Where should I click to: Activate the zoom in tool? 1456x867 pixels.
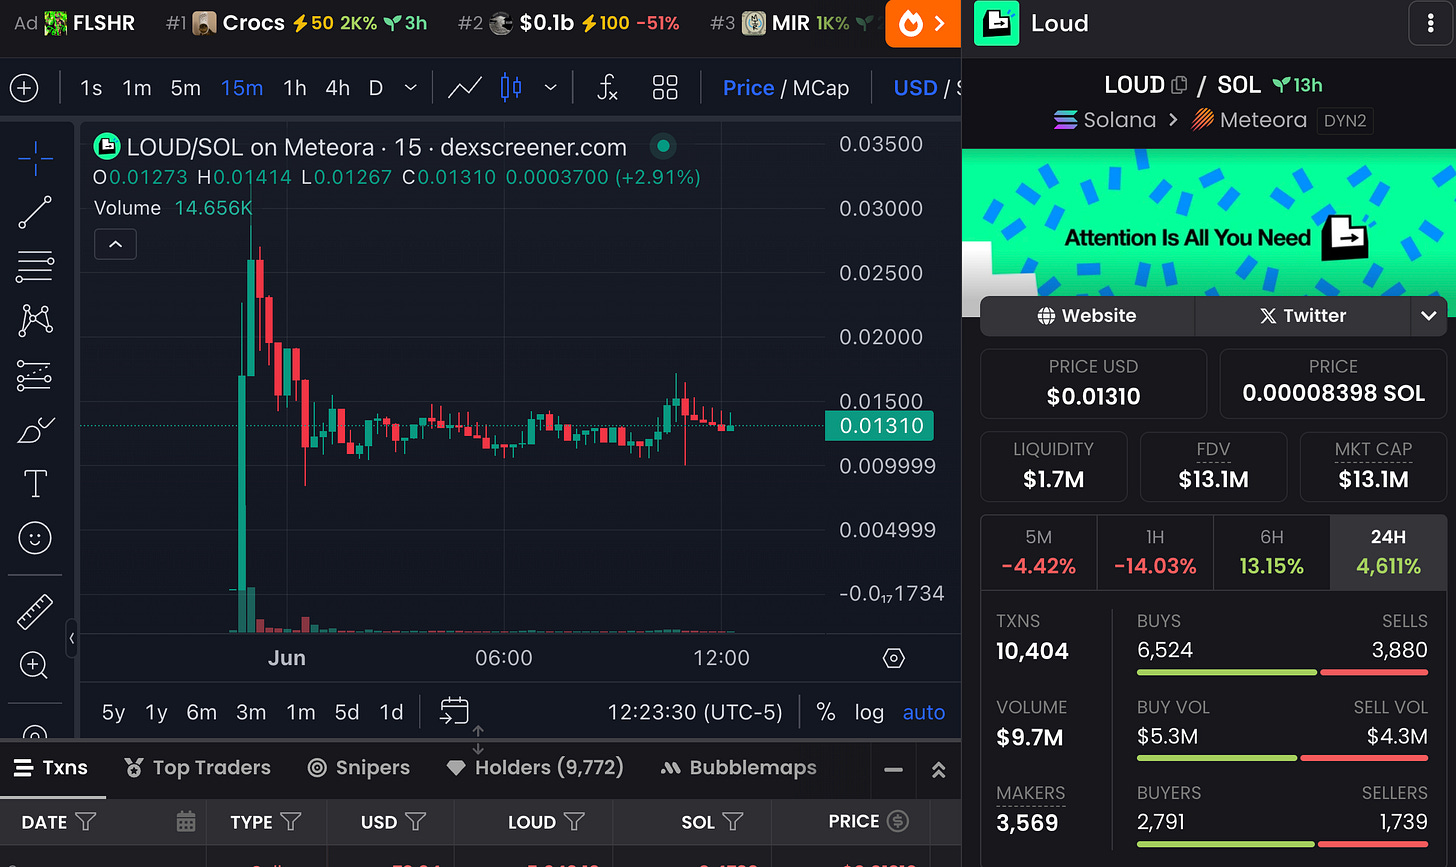tap(35, 665)
